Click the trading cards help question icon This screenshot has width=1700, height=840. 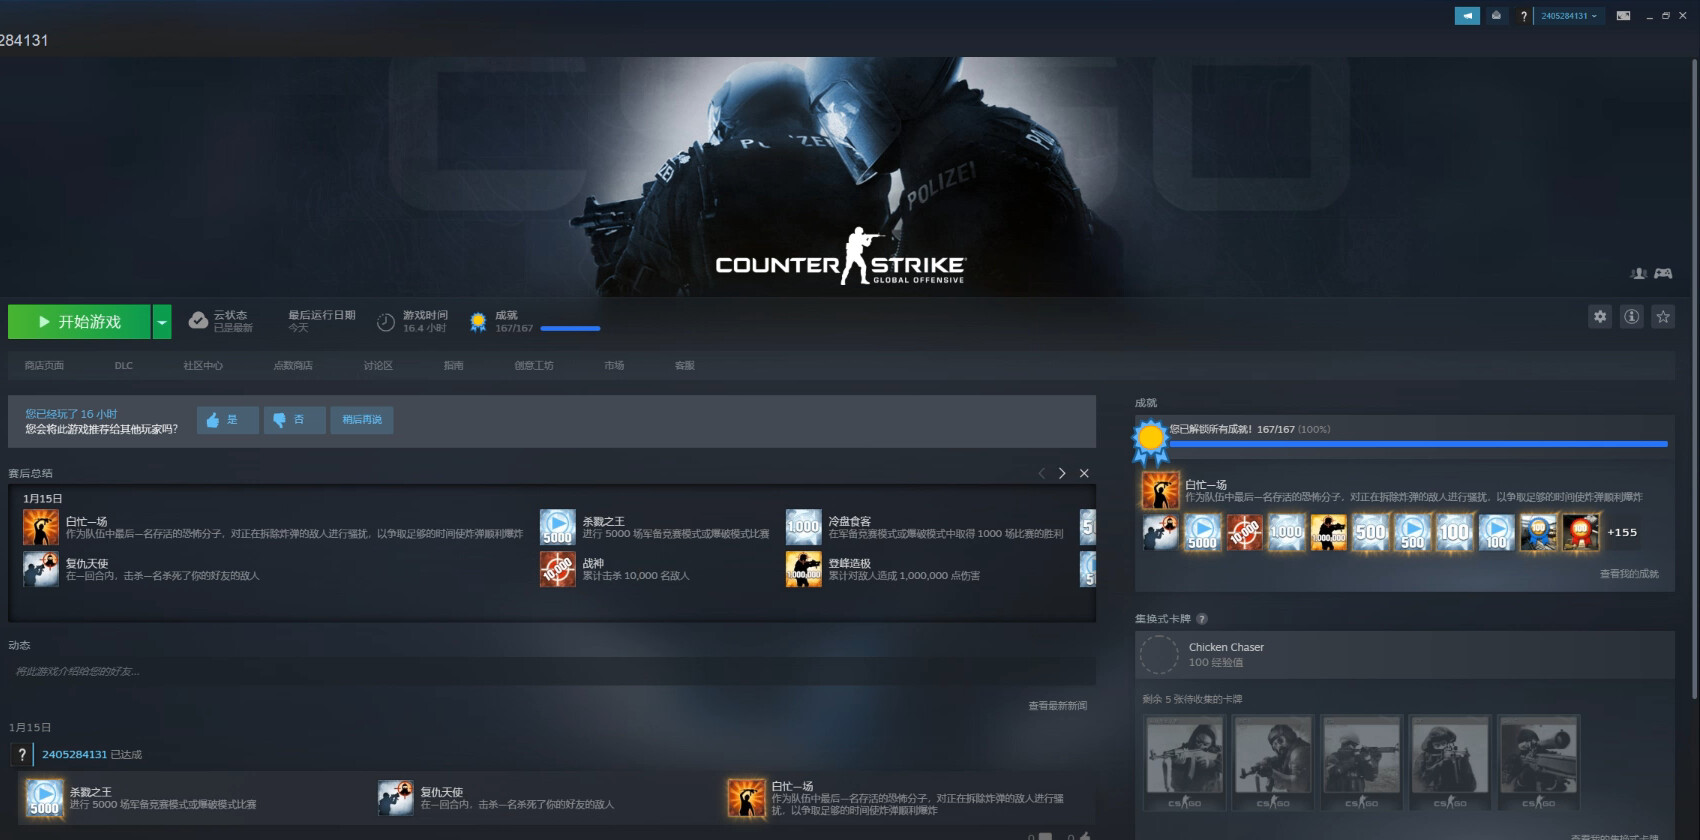(x=1202, y=619)
